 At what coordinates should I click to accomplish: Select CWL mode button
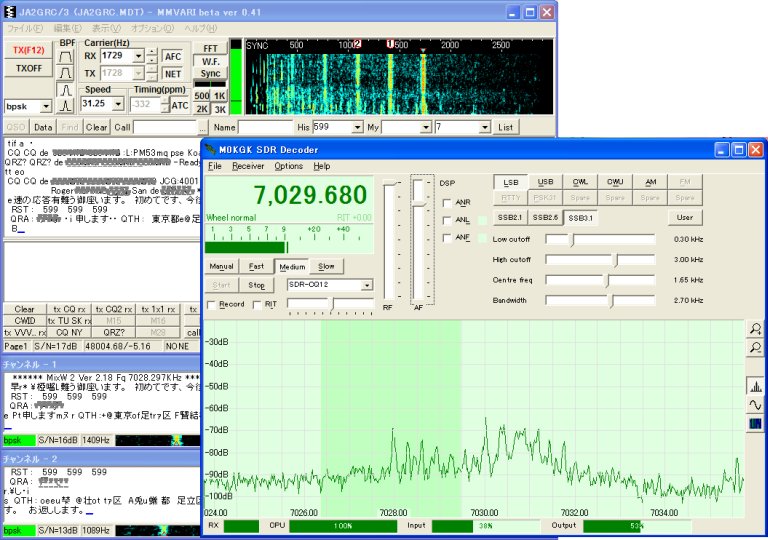tap(580, 182)
